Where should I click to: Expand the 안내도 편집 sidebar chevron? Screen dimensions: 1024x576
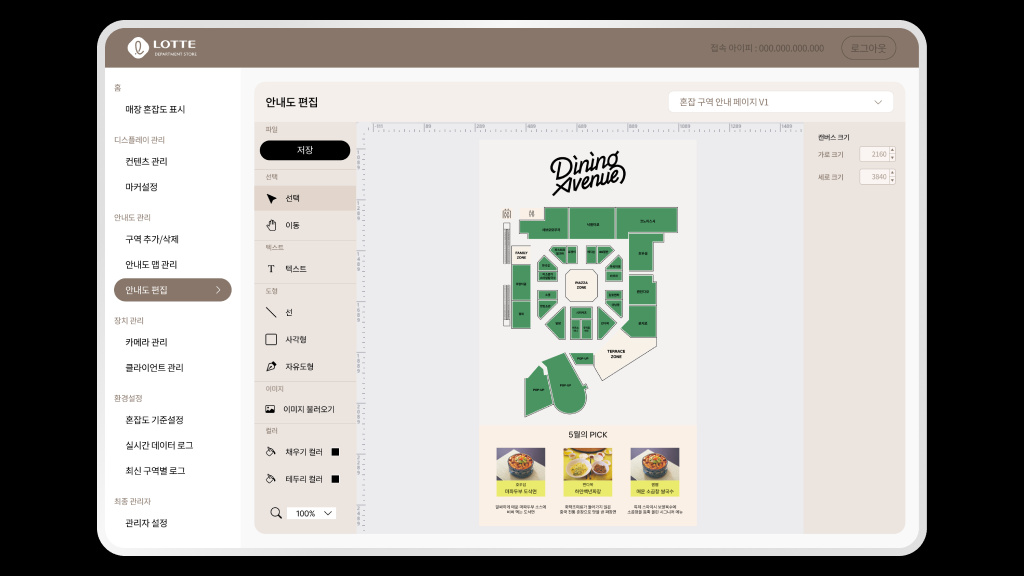[x=218, y=290]
